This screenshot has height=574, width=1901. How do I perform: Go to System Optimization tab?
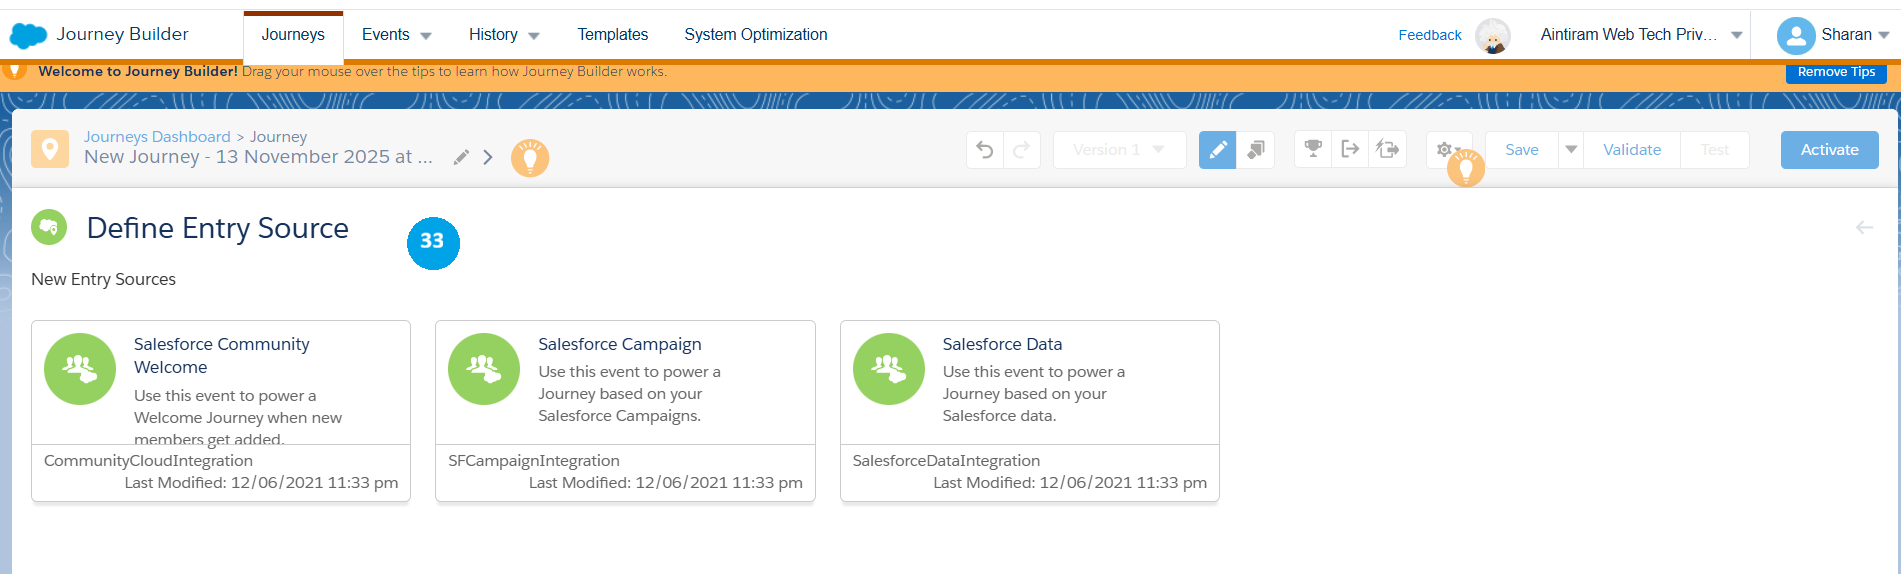(x=755, y=35)
